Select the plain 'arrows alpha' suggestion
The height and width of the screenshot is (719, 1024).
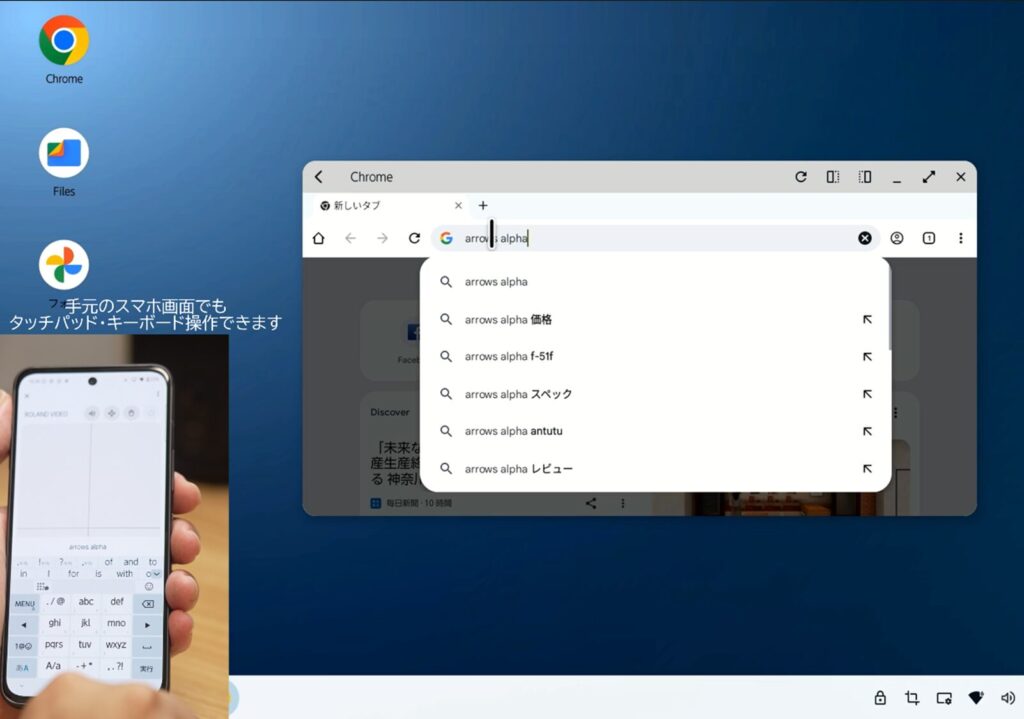click(655, 282)
